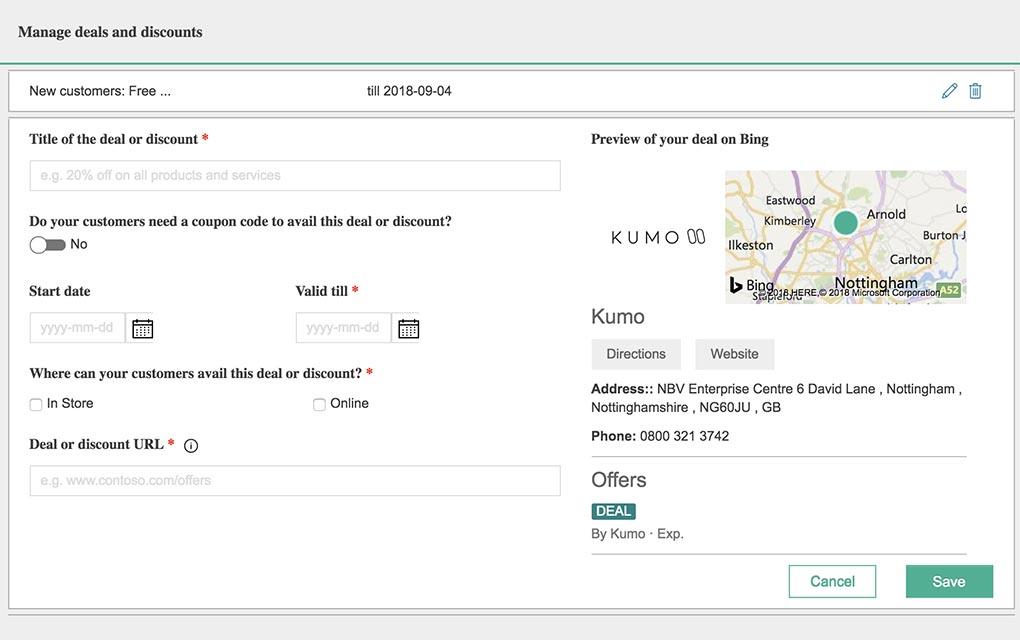The width and height of the screenshot is (1020, 640).
Task: Click the Nottingham map preview
Action: coord(846,237)
